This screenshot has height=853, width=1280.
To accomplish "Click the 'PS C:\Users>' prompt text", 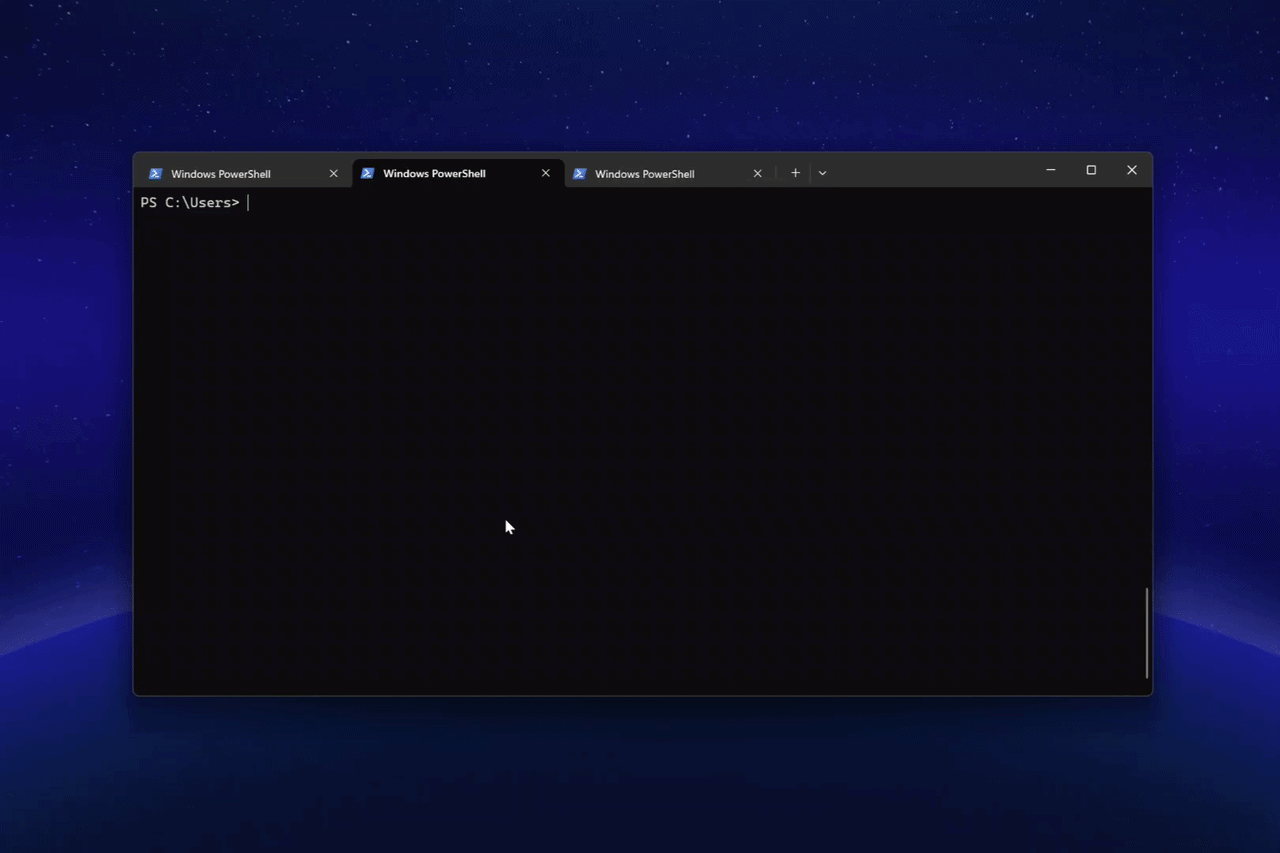I will pyautogui.click(x=190, y=203).
